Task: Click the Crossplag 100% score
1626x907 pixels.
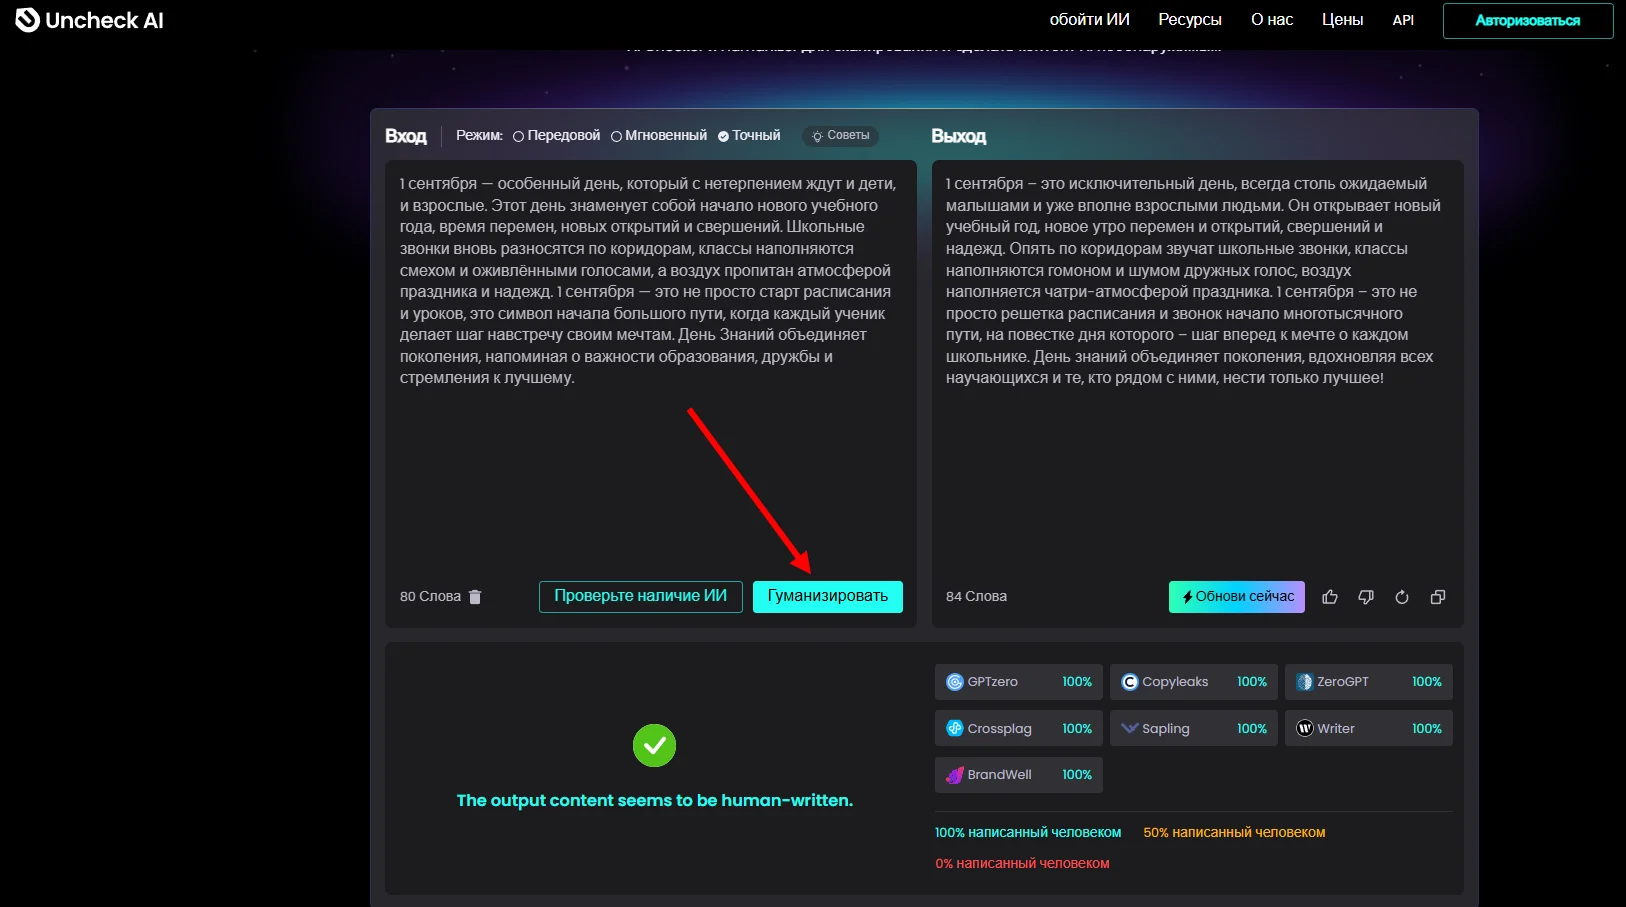Action: pyautogui.click(x=1077, y=729)
